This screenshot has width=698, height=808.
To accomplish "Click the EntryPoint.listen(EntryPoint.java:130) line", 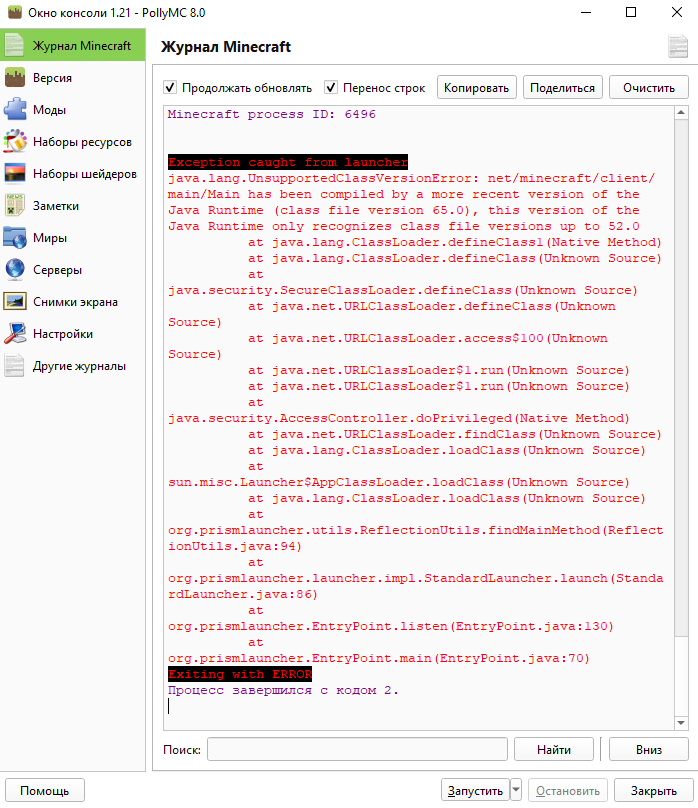I will click(391, 626).
